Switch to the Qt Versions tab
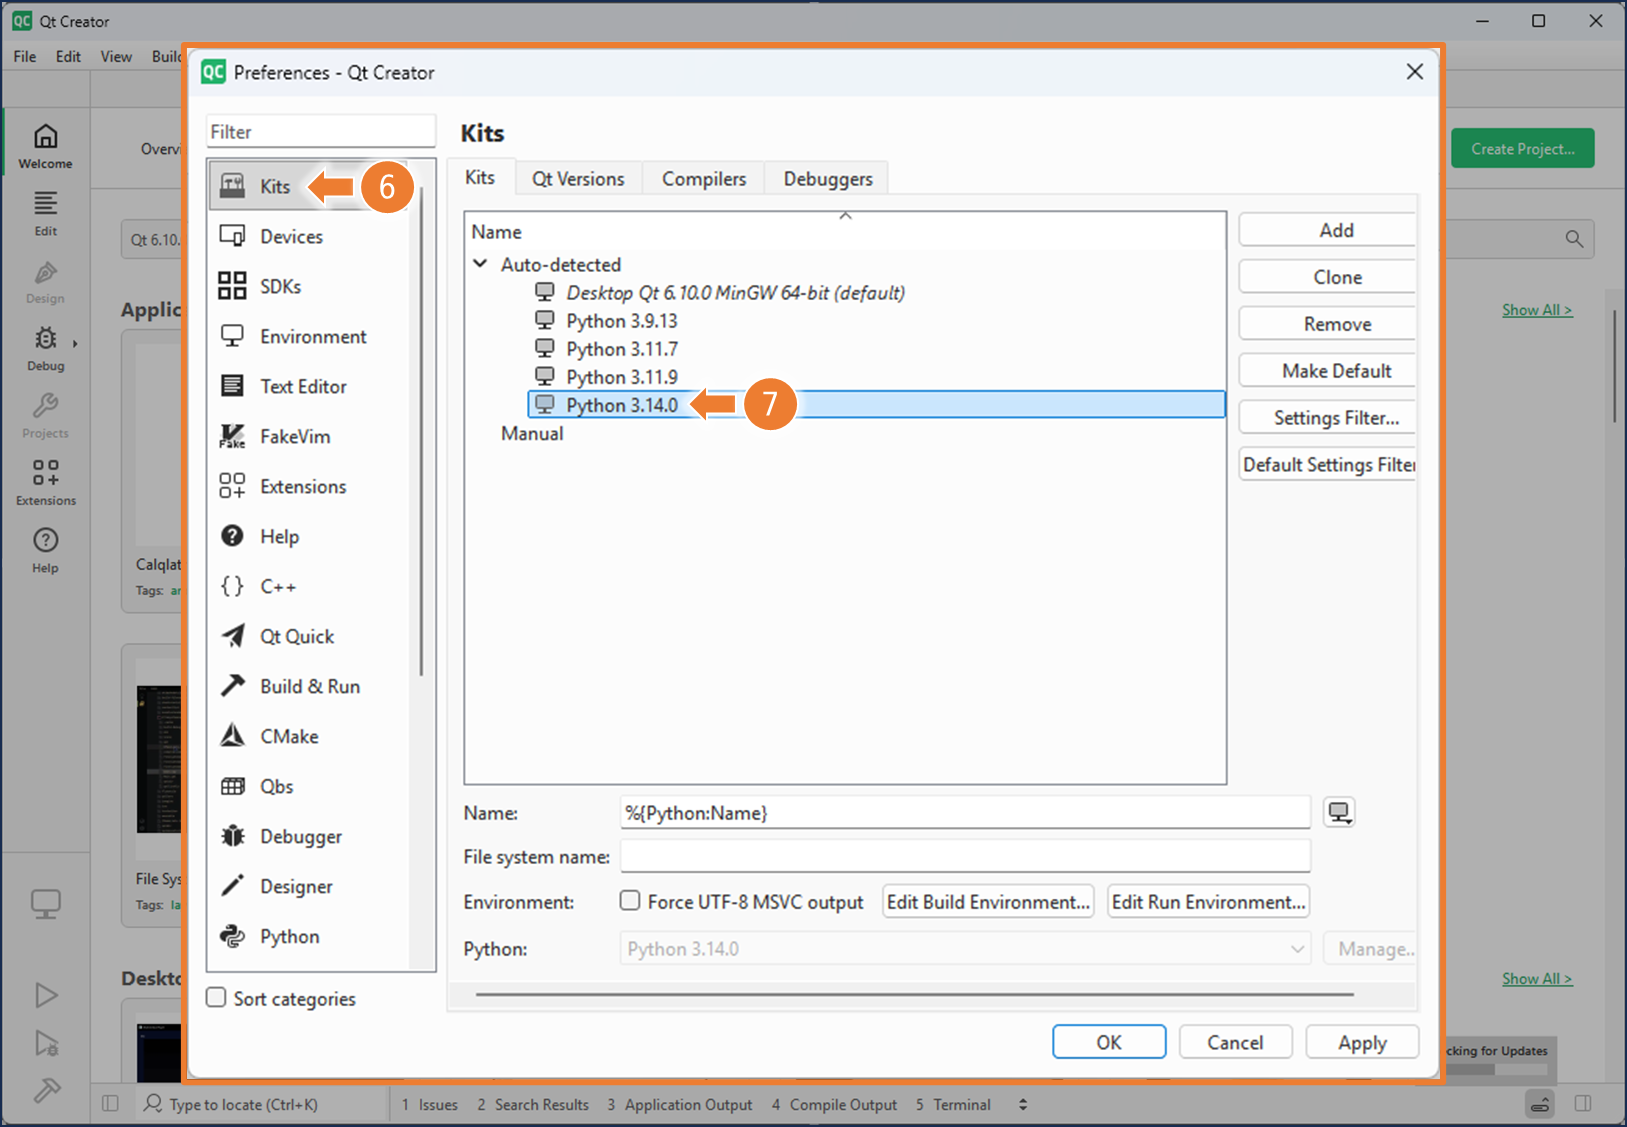Screen dimensions: 1627x1127 (x=578, y=178)
